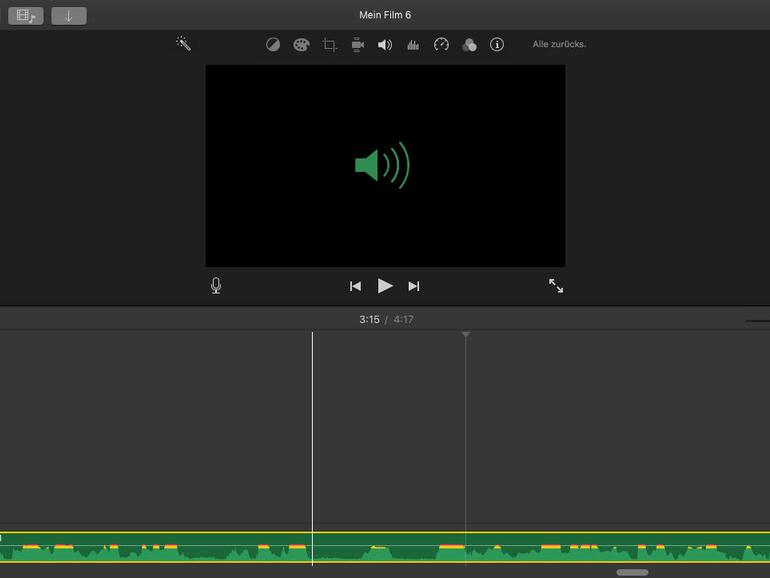The image size is (770, 578).
Task: Play the movie in full screen
Action: tap(556, 285)
